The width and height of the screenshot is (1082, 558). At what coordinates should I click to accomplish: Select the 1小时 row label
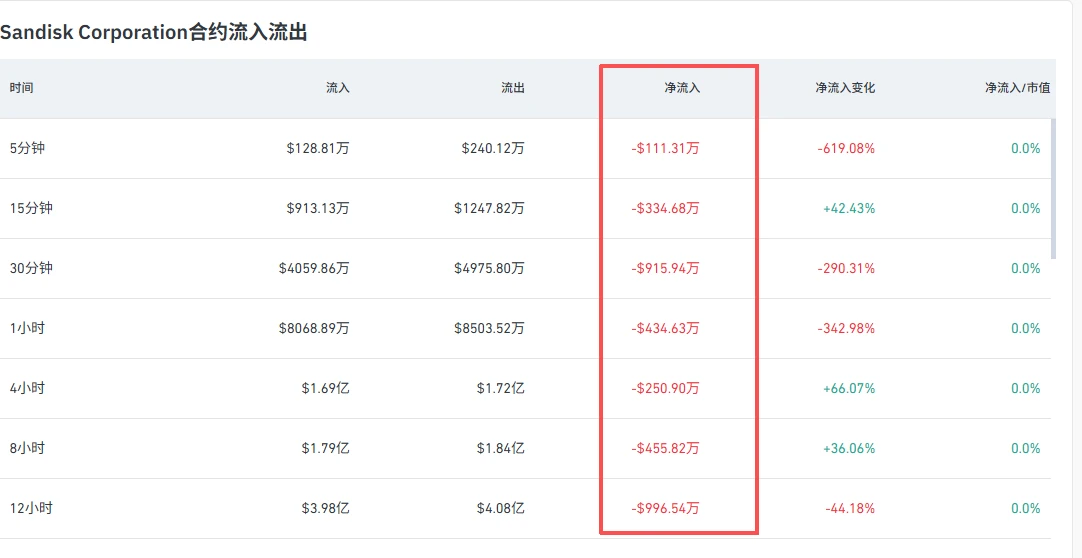(x=27, y=328)
